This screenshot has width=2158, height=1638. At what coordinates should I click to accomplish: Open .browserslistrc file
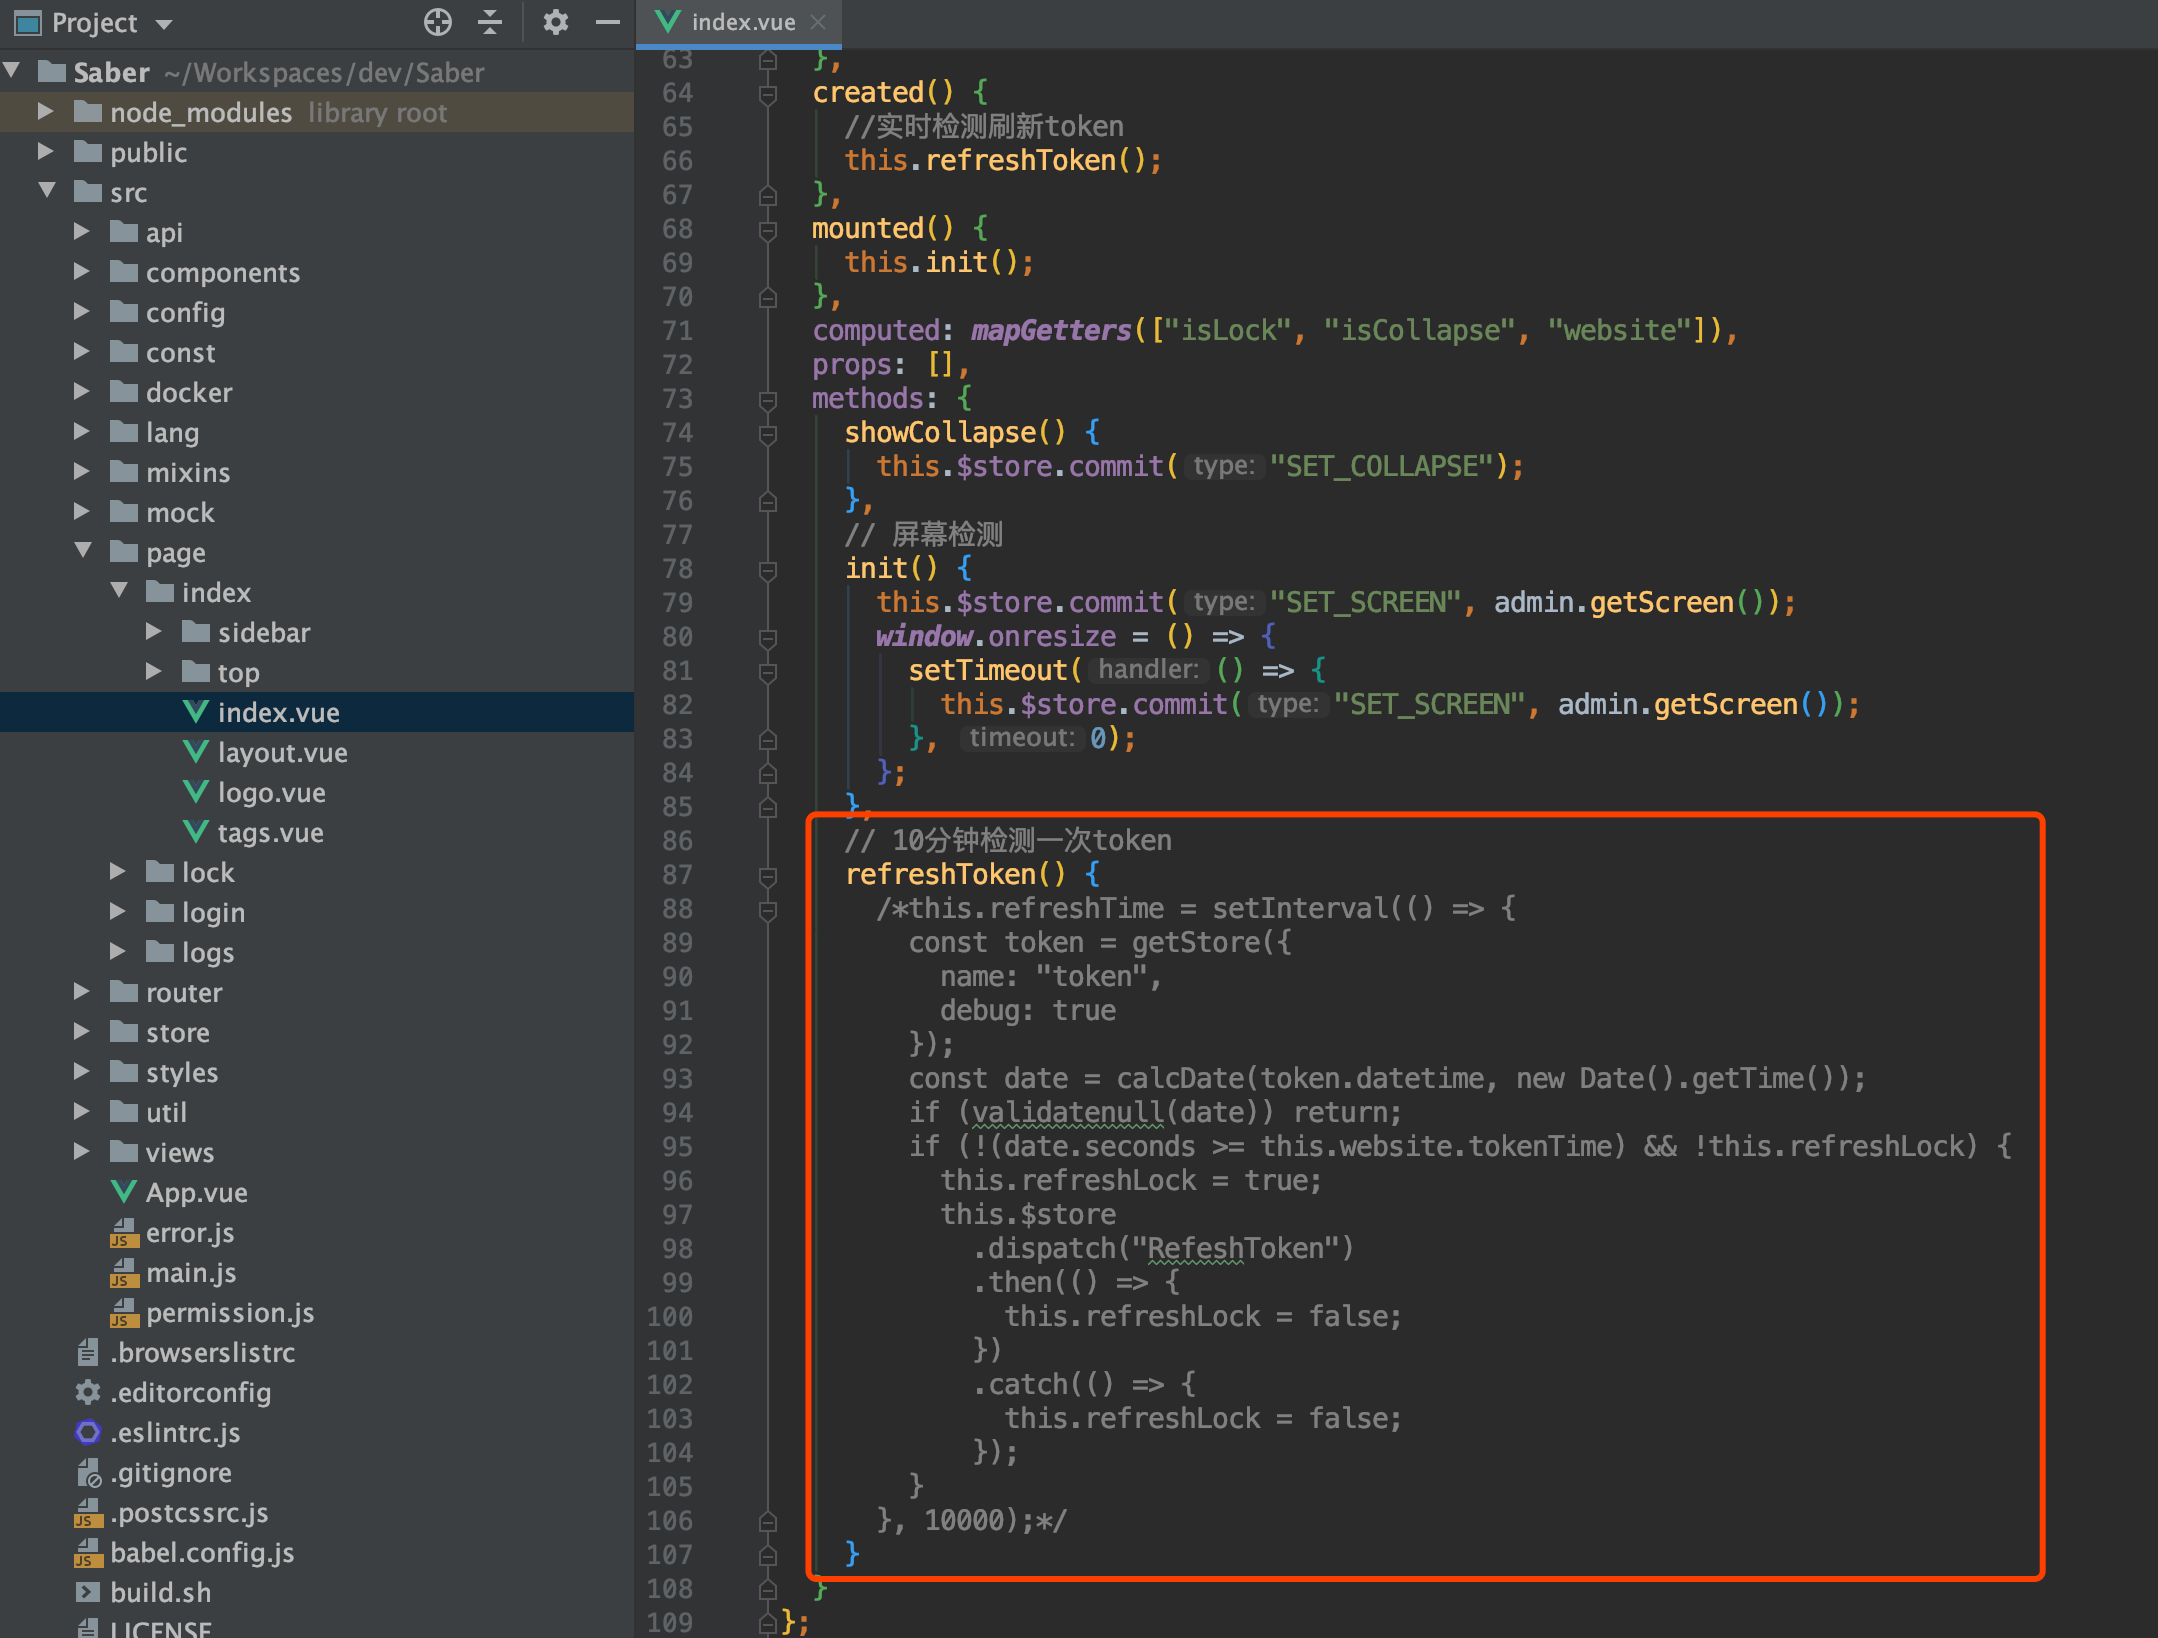[x=201, y=1352]
